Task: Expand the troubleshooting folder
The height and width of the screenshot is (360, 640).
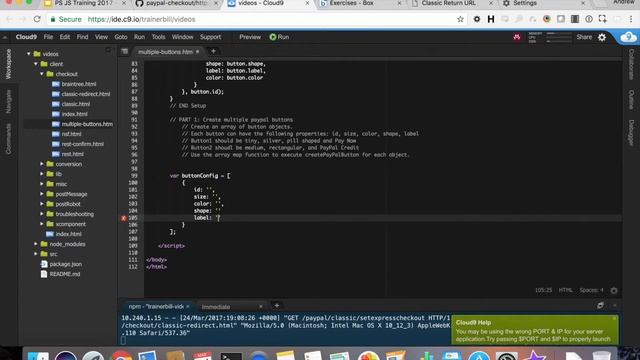Action: point(42,214)
